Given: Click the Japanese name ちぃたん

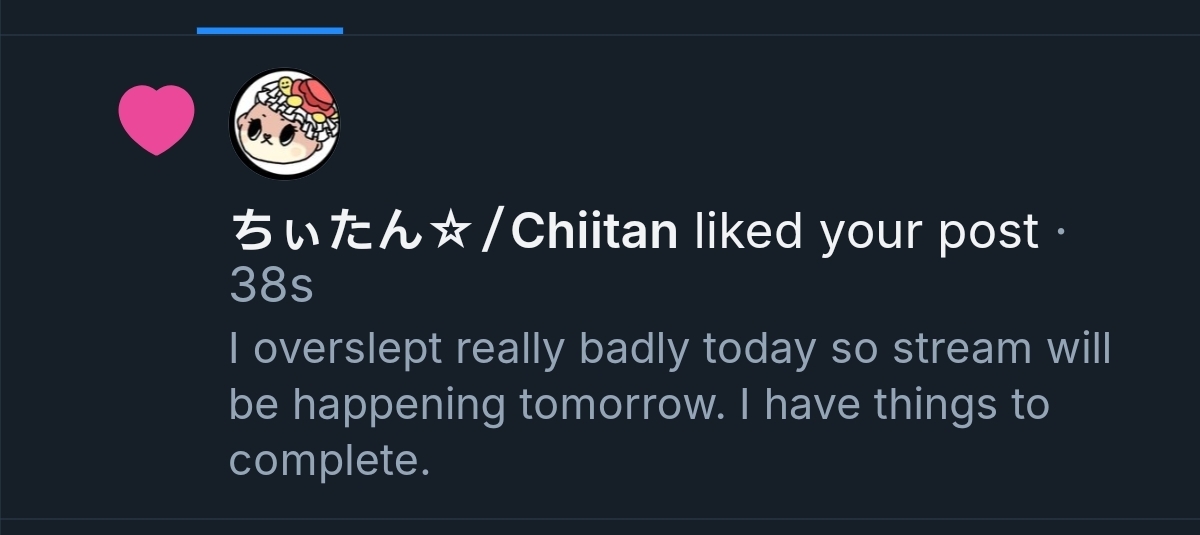Looking at the screenshot, I should (x=329, y=233).
